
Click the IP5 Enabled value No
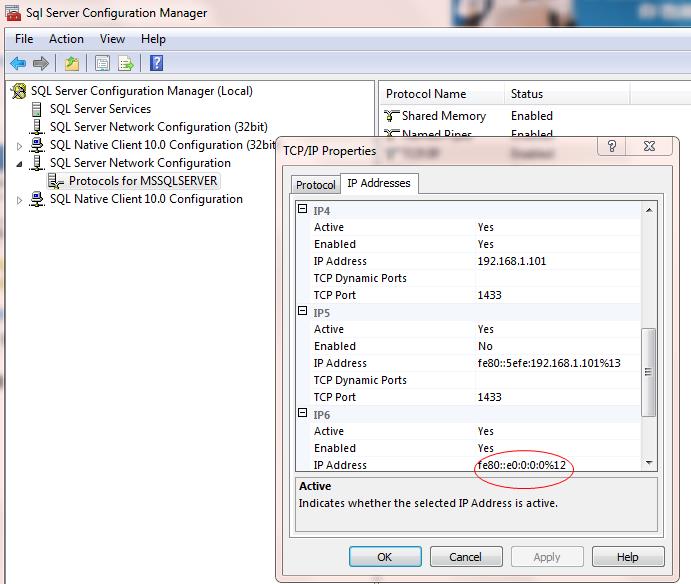click(485, 346)
